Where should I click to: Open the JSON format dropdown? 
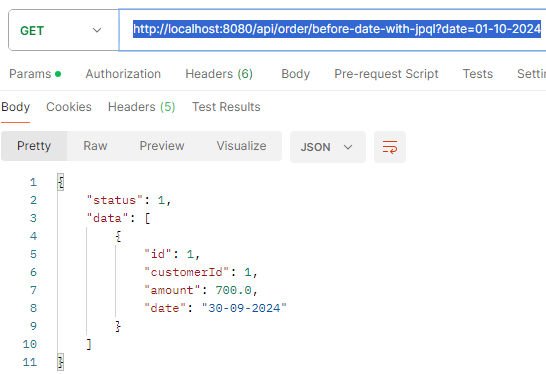328,147
